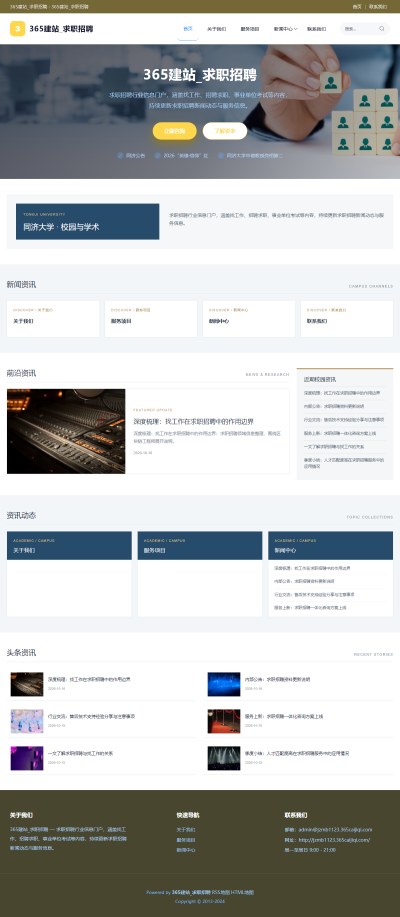
Task: Click 一文了解求职招聘与找工作的关系 in the sidebar list
Action: (333, 447)
